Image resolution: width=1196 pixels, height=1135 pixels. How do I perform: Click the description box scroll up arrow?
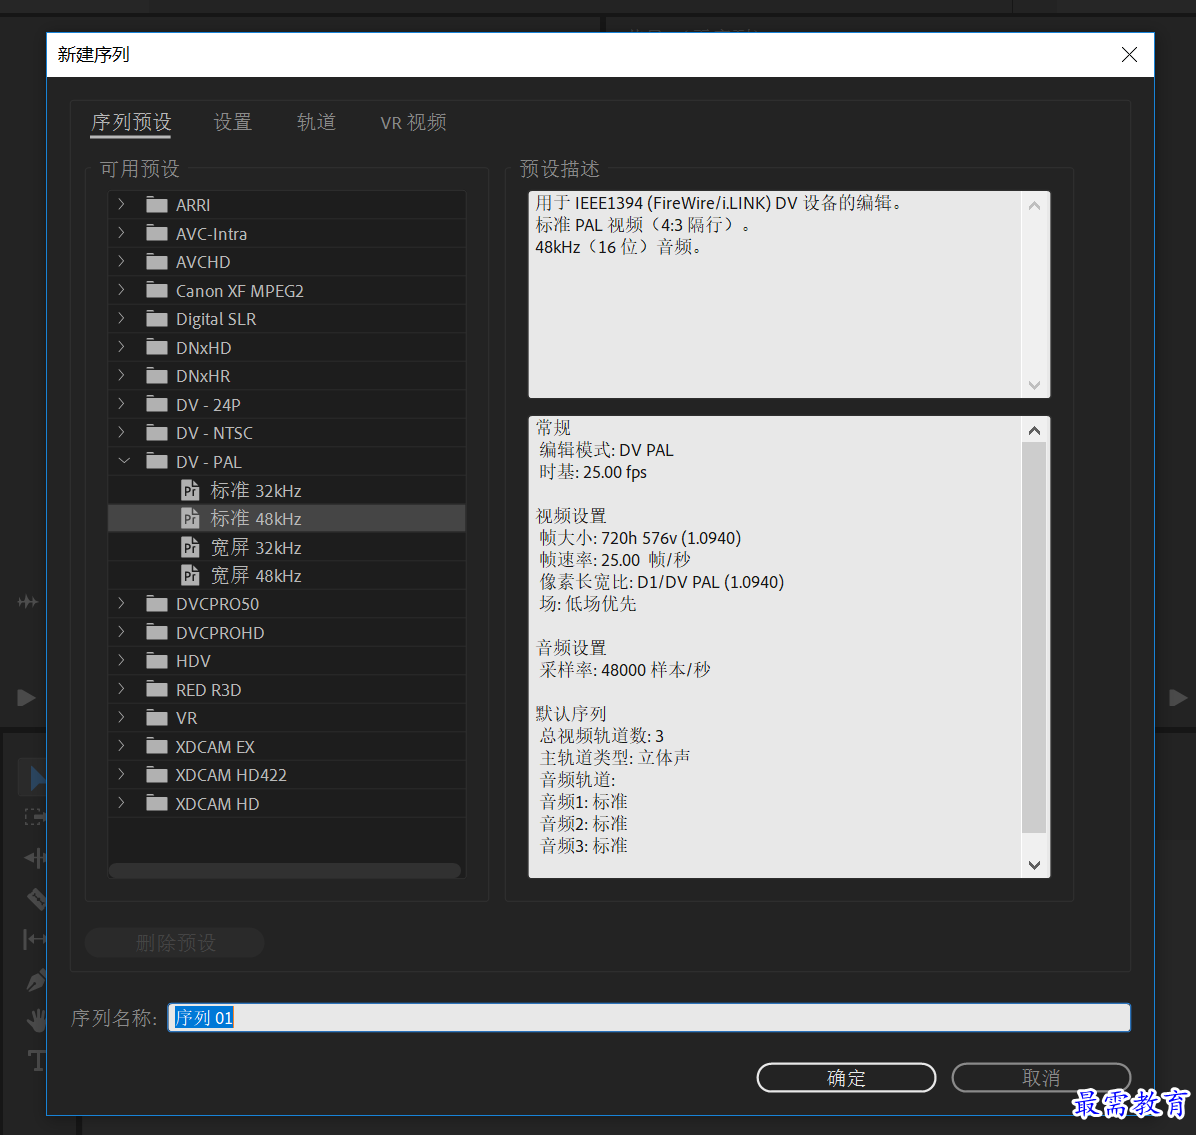(1034, 205)
